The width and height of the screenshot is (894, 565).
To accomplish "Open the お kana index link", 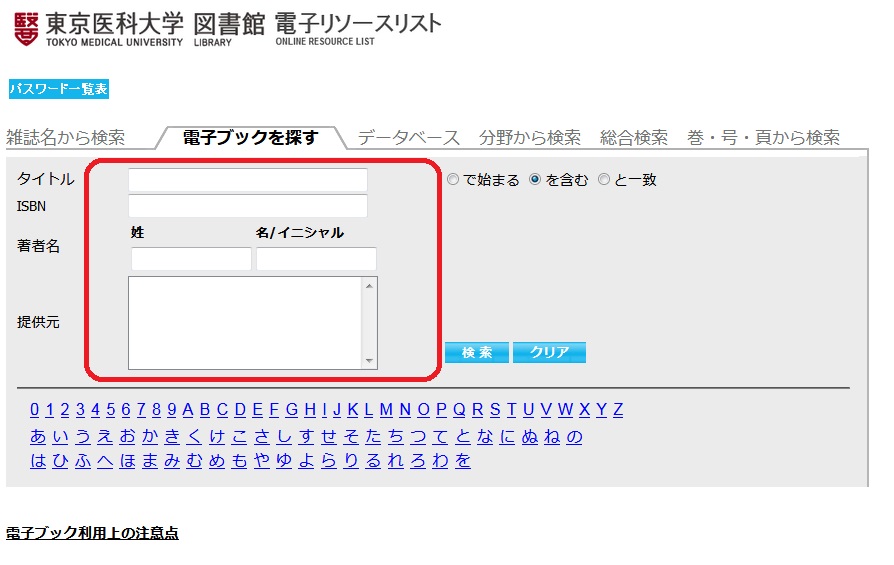I will coord(128,436).
